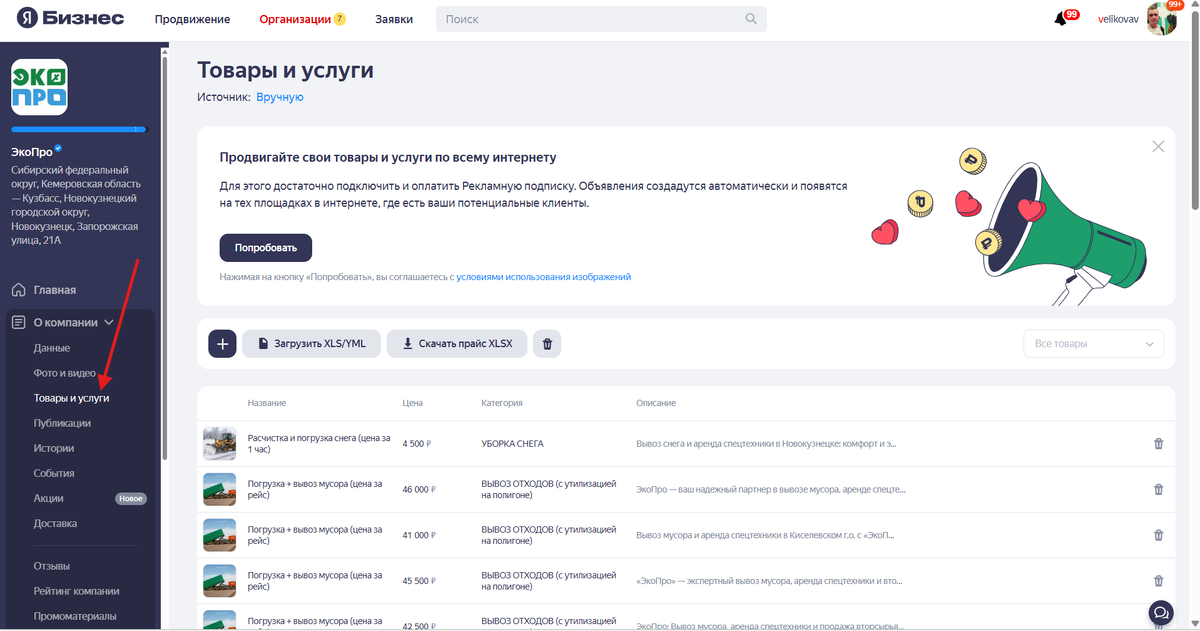The height and width of the screenshot is (631, 1200).
Task: Click the Описание column header
Action: (656, 403)
